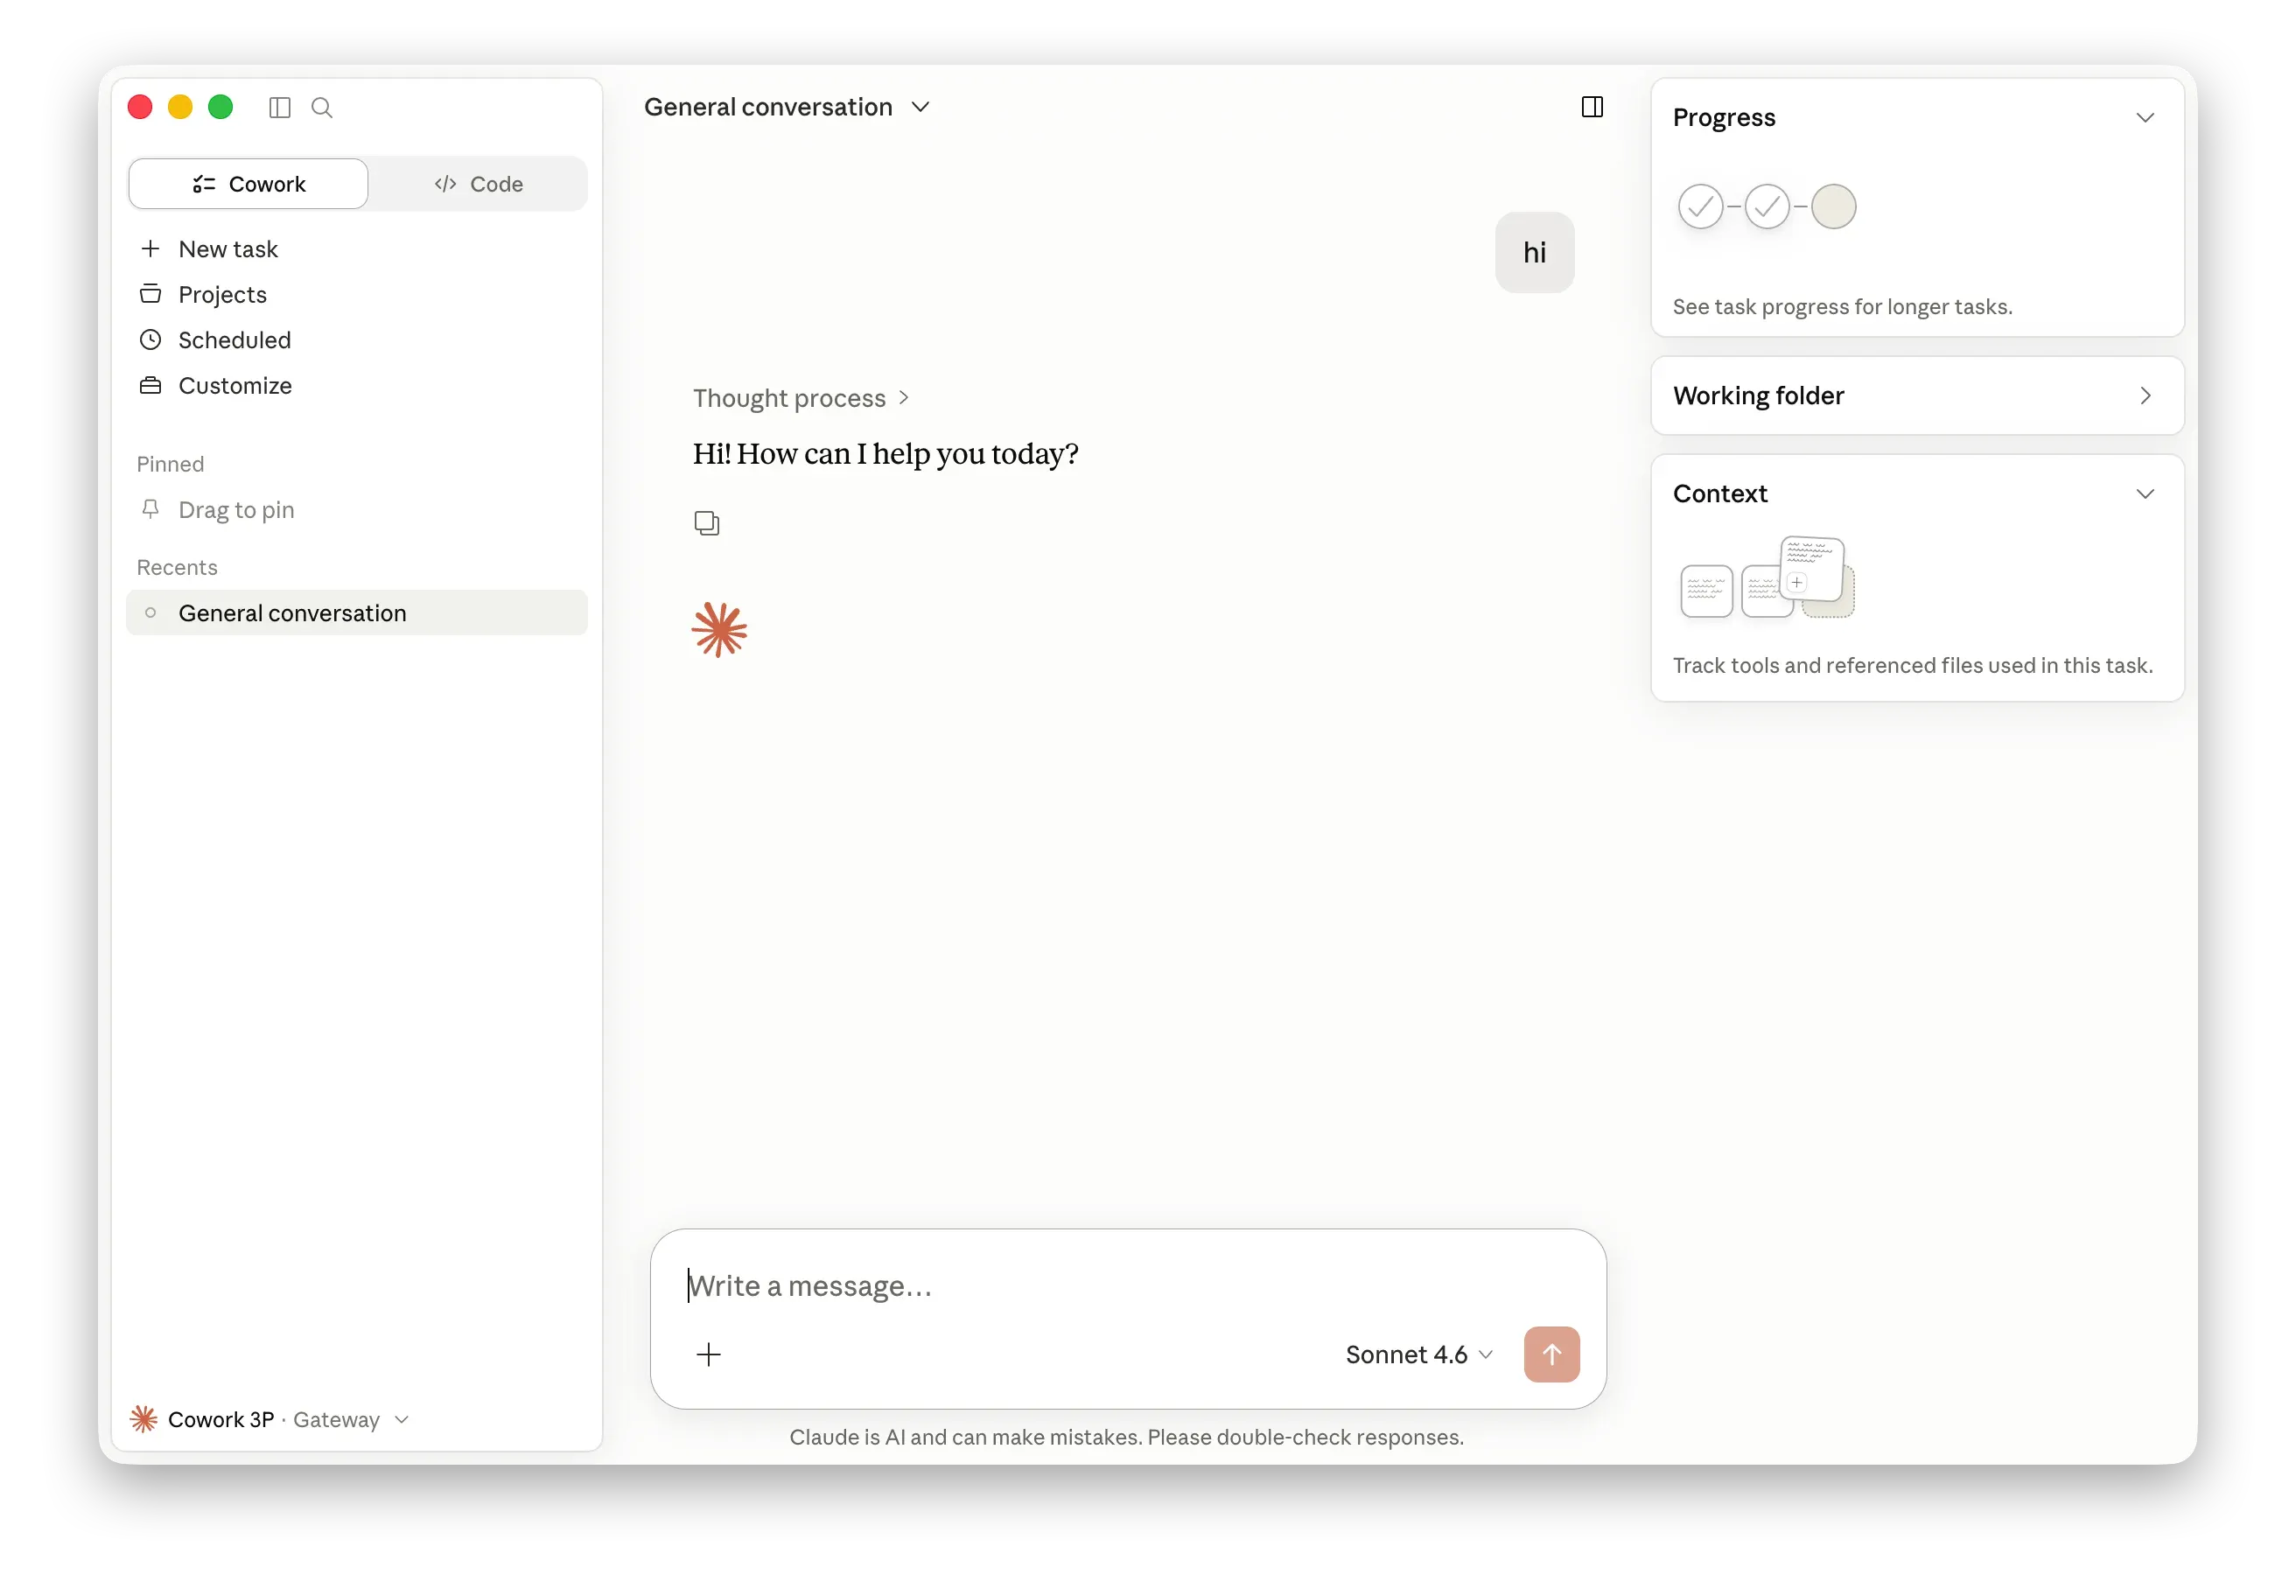Click the 'hi' user message bubble

coord(1534,252)
